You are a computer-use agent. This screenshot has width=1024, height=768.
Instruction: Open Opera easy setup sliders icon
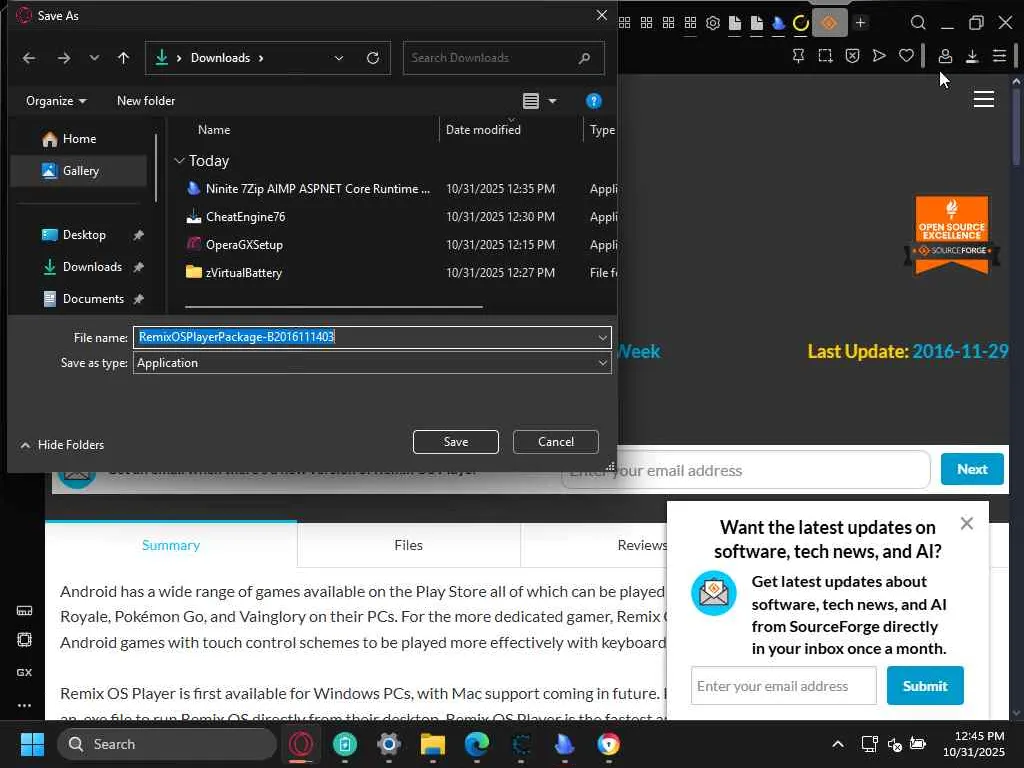pyautogui.click(x=999, y=56)
